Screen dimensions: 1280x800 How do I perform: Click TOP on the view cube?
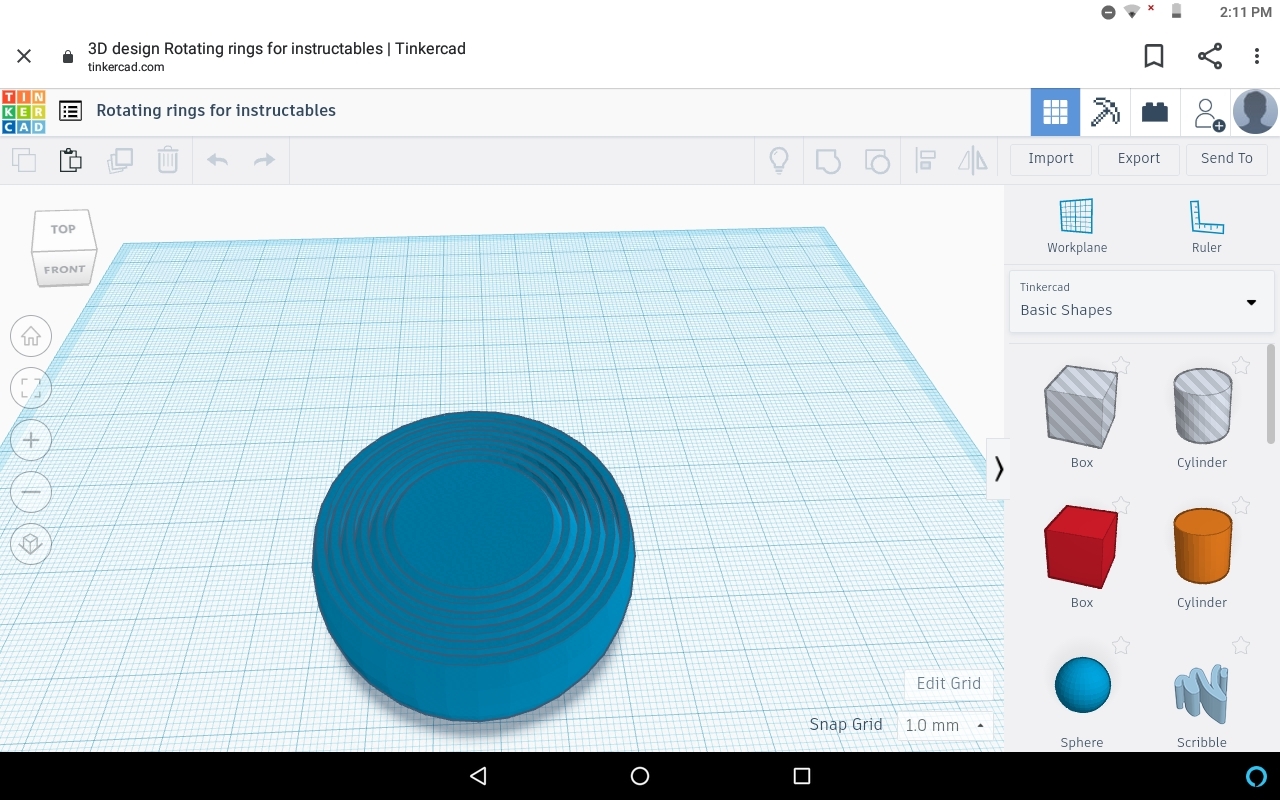[x=63, y=228]
